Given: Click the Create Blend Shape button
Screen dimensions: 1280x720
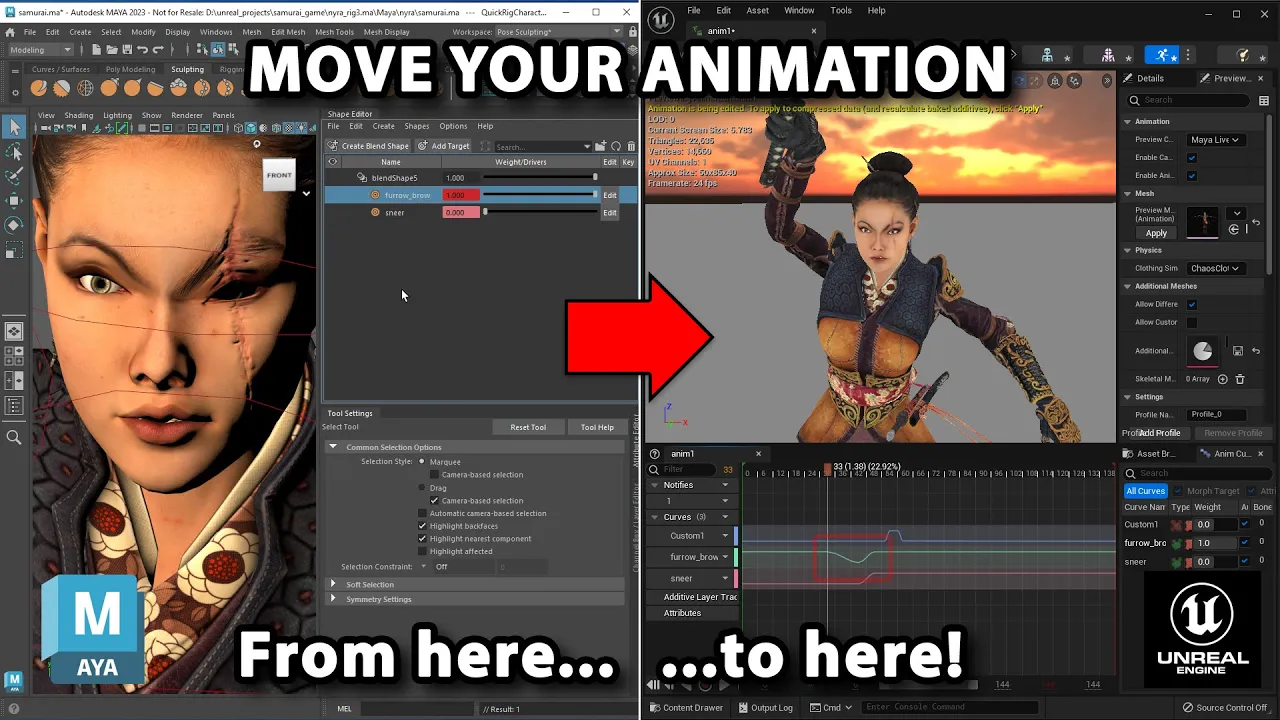Looking at the screenshot, I should (x=368, y=146).
